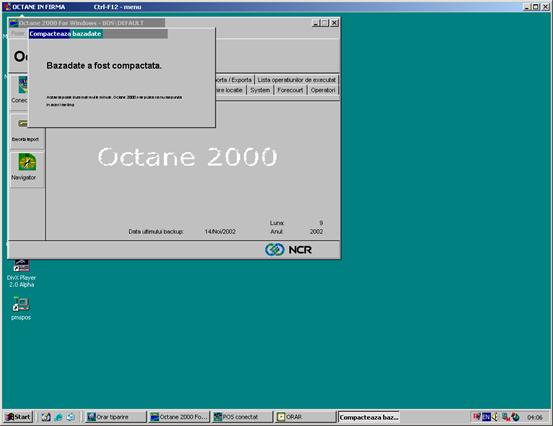553x426 pixels.
Task: Click the Luna value 9
Action: point(321,223)
